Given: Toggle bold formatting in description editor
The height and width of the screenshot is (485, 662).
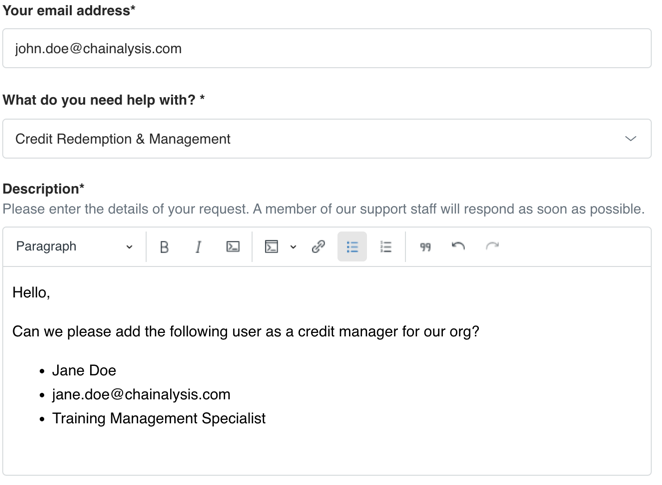Looking at the screenshot, I should (x=164, y=247).
